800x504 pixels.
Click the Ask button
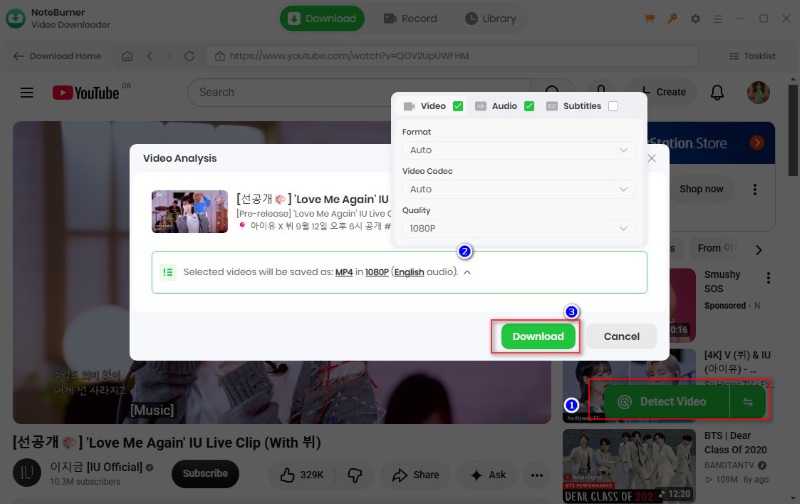point(488,475)
